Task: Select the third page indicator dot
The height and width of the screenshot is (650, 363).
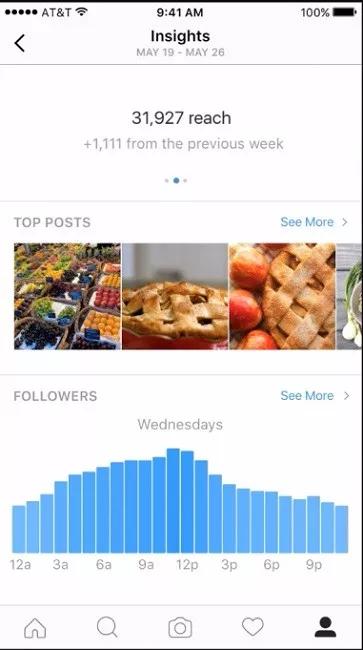Action: (x=185, y=180)
